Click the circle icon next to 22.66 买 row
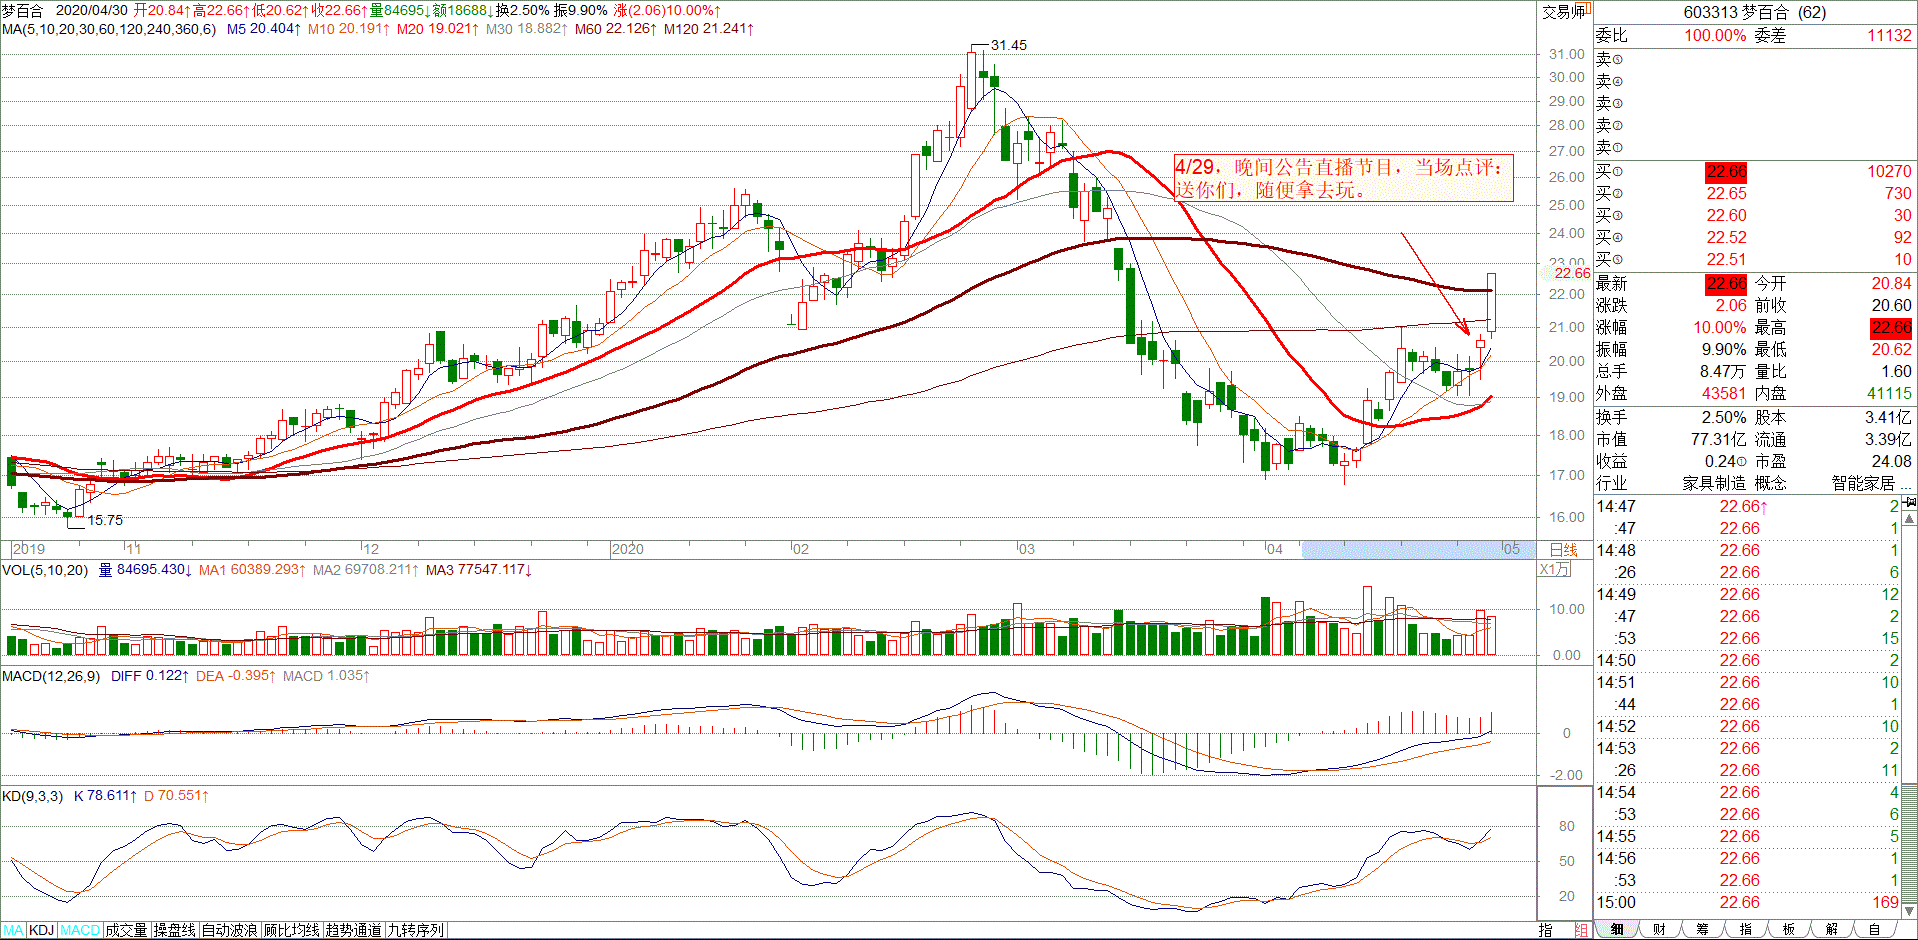 [1617, 173]
